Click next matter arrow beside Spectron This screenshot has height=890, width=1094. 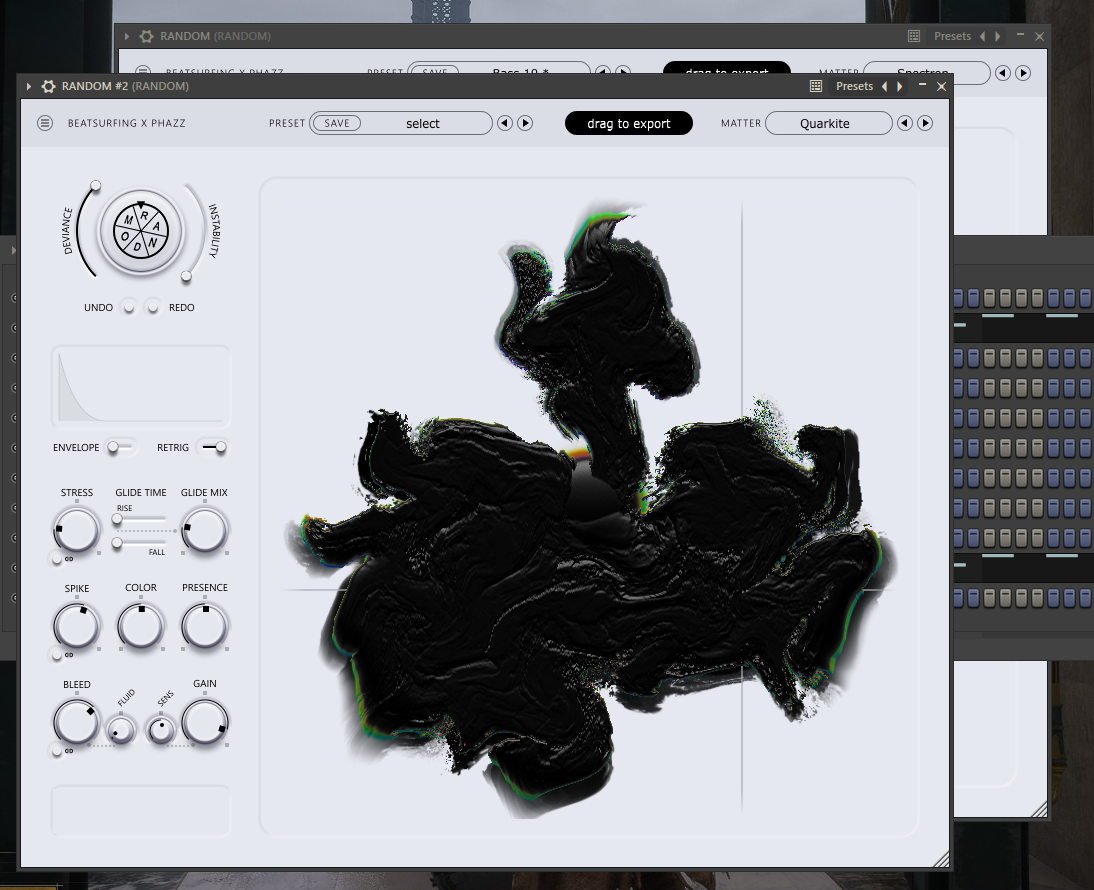click(x=1023, y=73)
